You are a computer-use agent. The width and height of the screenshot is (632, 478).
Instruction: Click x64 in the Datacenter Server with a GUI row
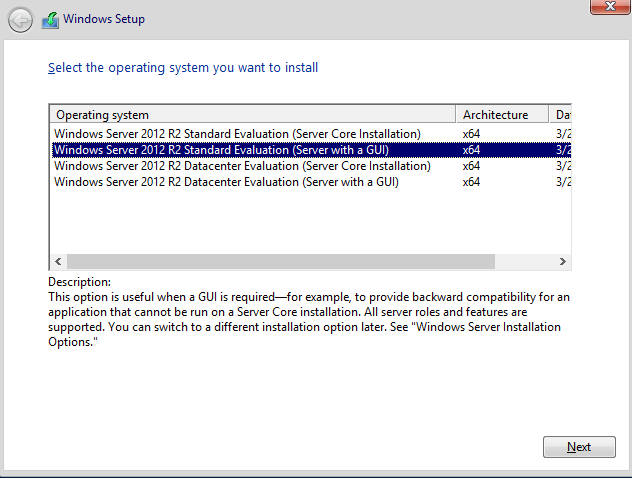[471, 182]
